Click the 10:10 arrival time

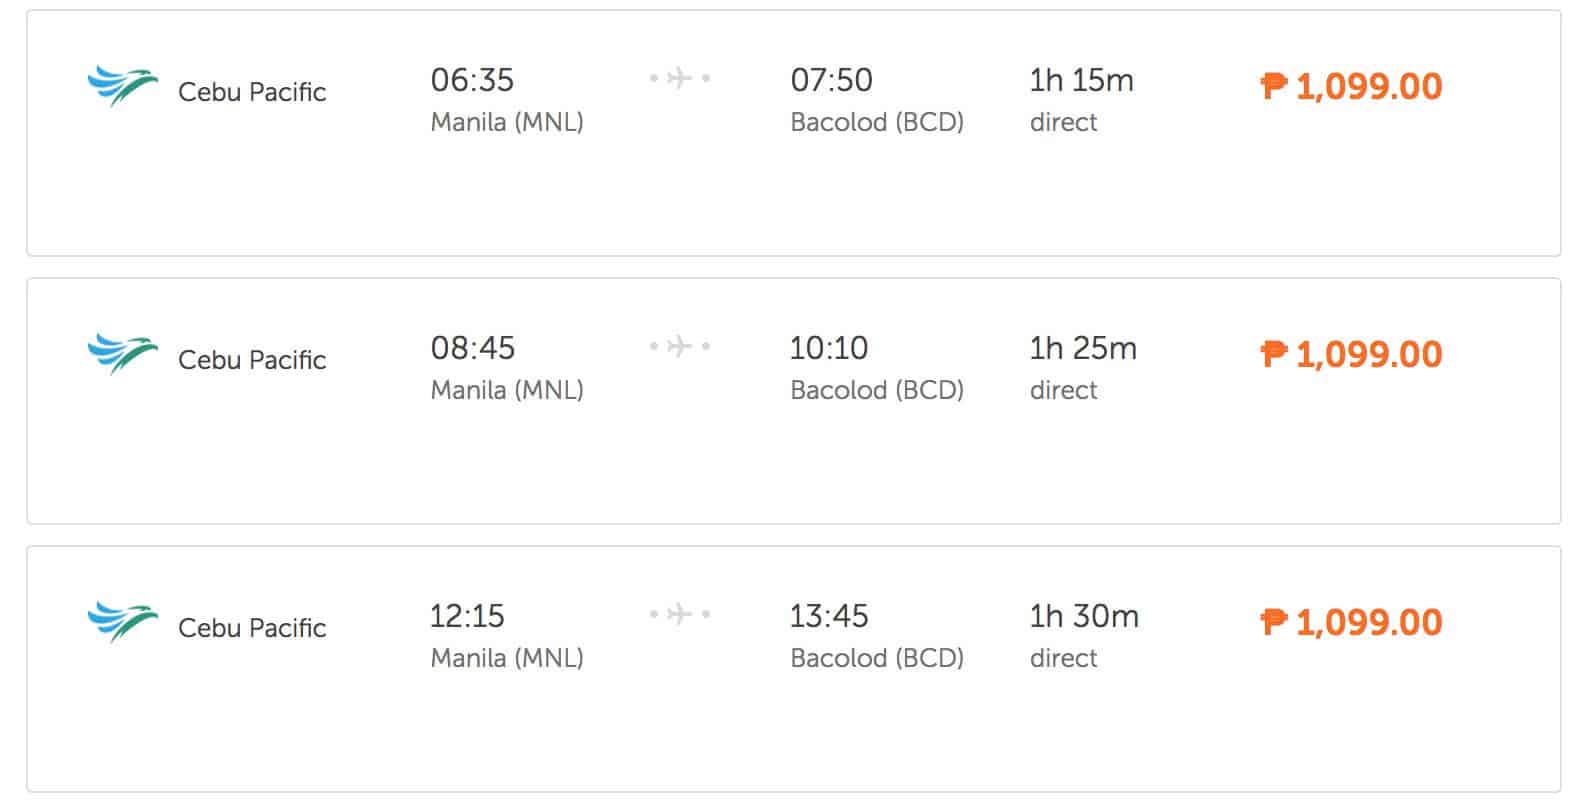pos(829,348)
